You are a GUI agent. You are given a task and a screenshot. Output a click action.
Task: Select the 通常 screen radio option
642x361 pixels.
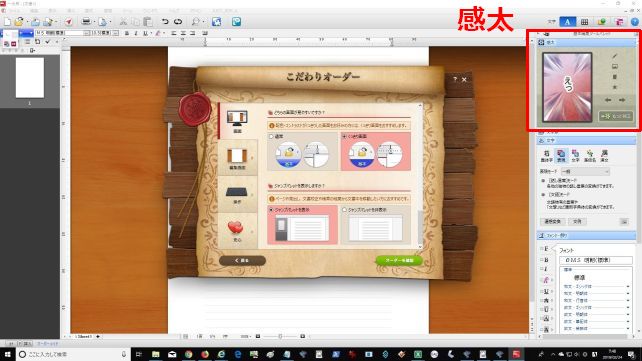tap(271, 136)
